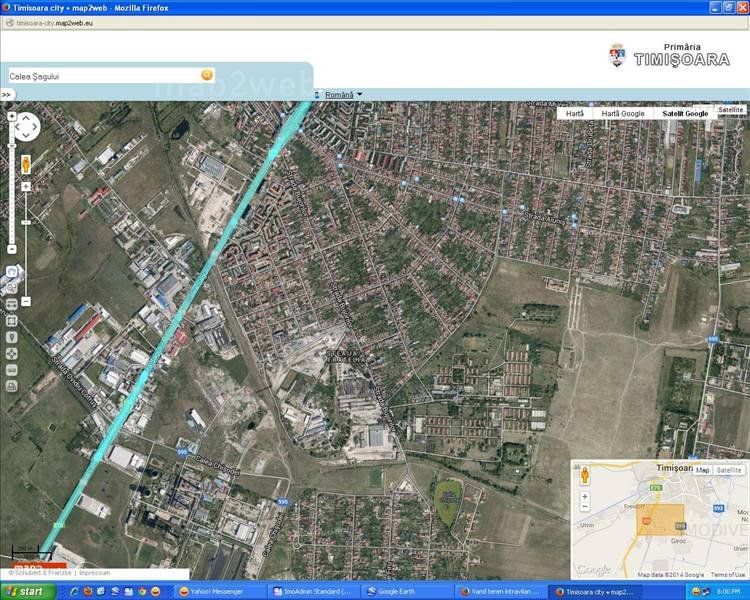Viewport: 750px width, 600px height.
Task: Select the Satelit Google layer
Action: coord(685,114)
